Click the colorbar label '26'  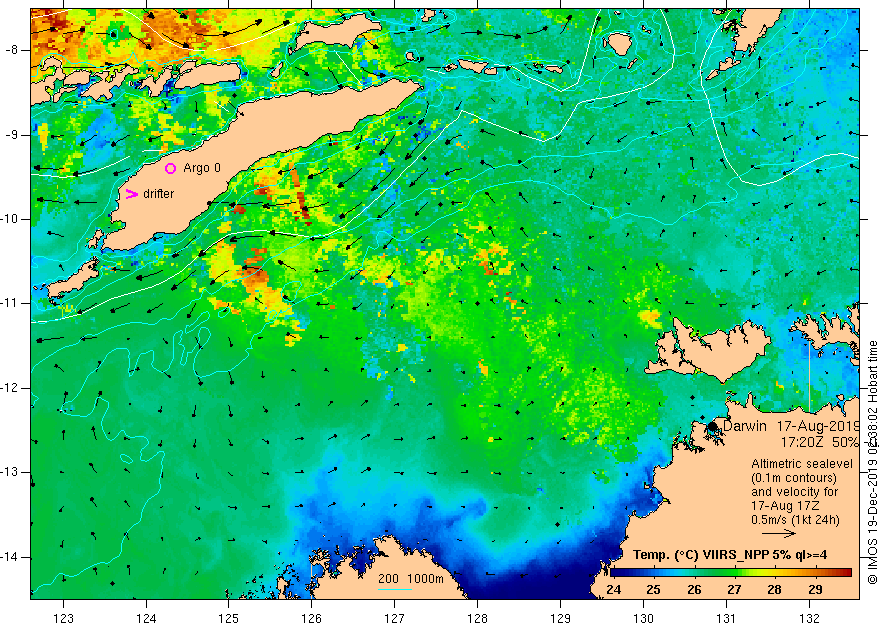click(x=694, y=590)
